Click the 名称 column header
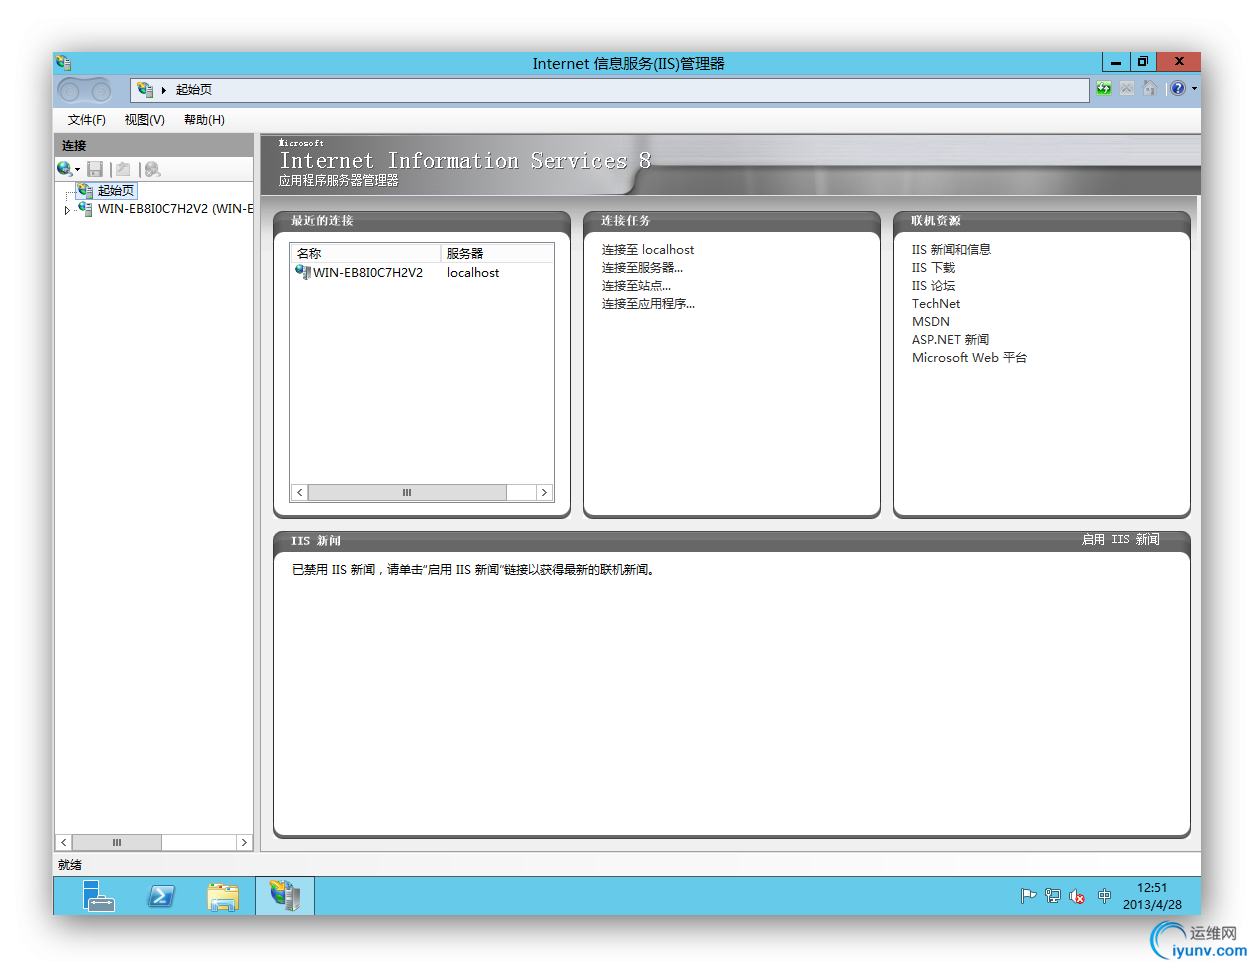The width and height of the screenshot is (1253, 967). [366, 253]
